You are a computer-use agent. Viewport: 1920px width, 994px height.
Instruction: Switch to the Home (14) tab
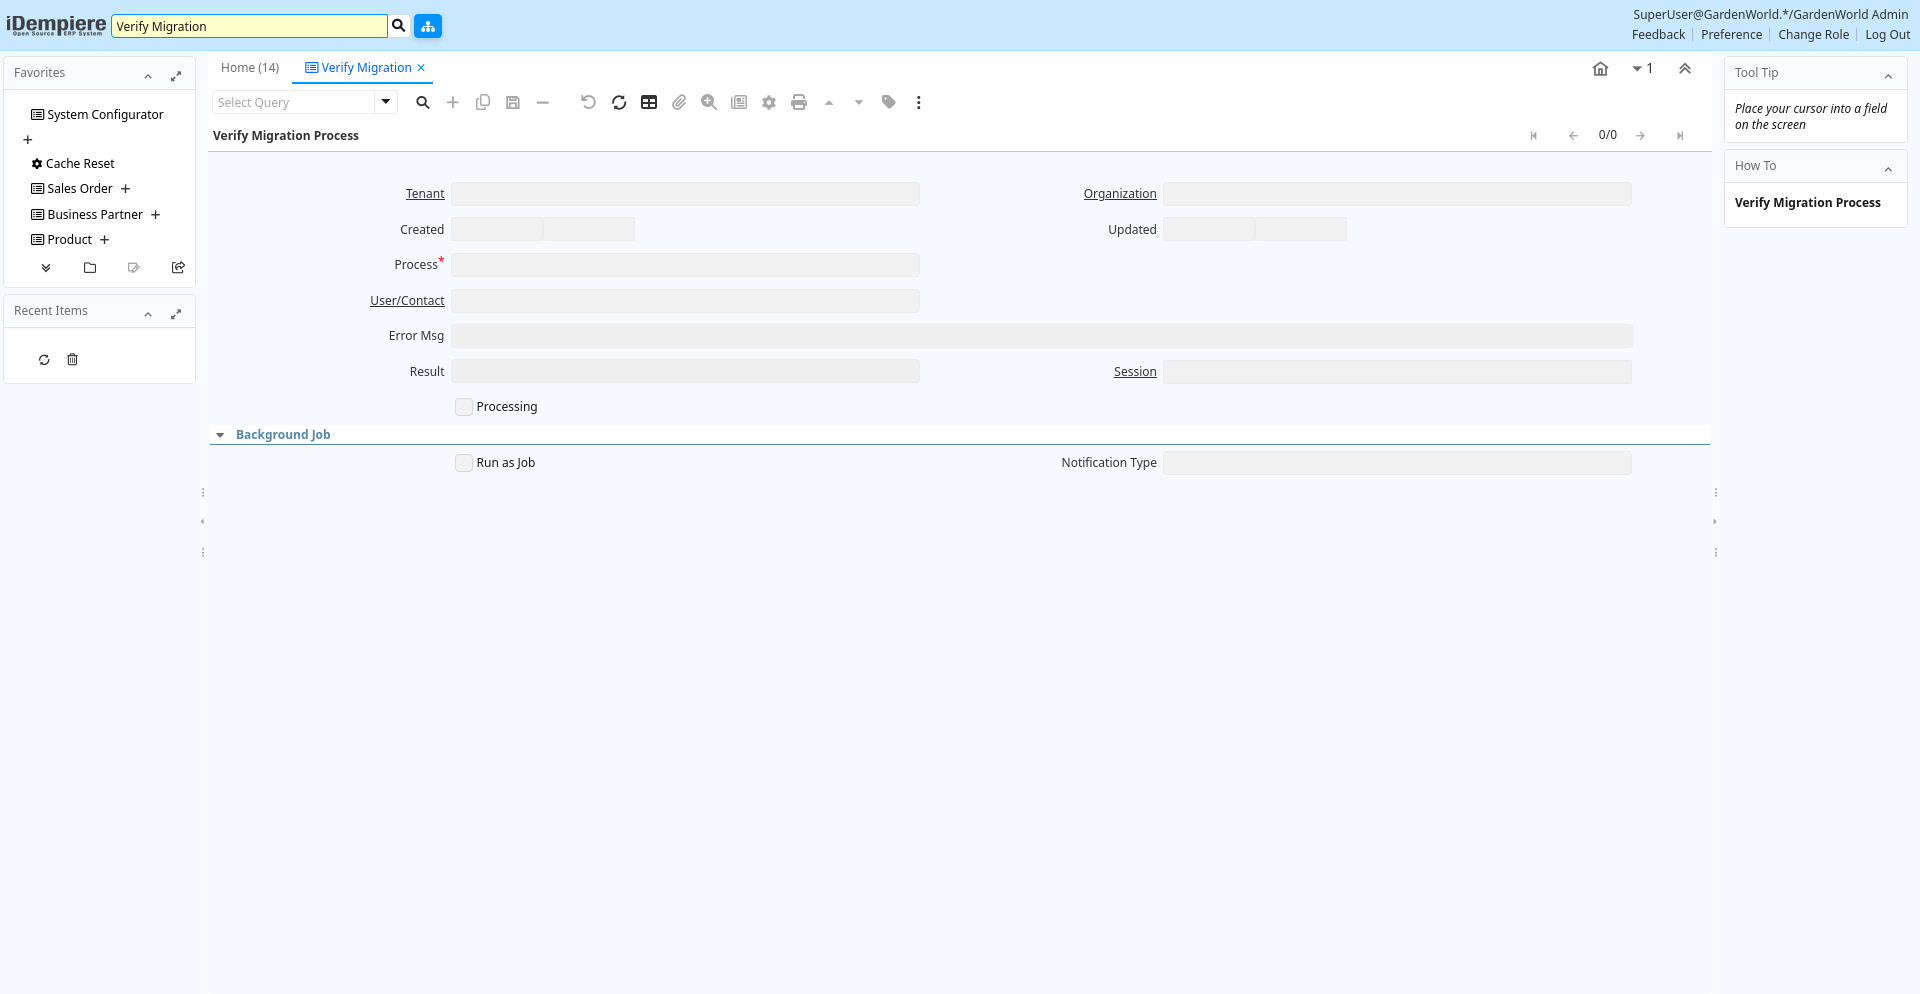250,68
